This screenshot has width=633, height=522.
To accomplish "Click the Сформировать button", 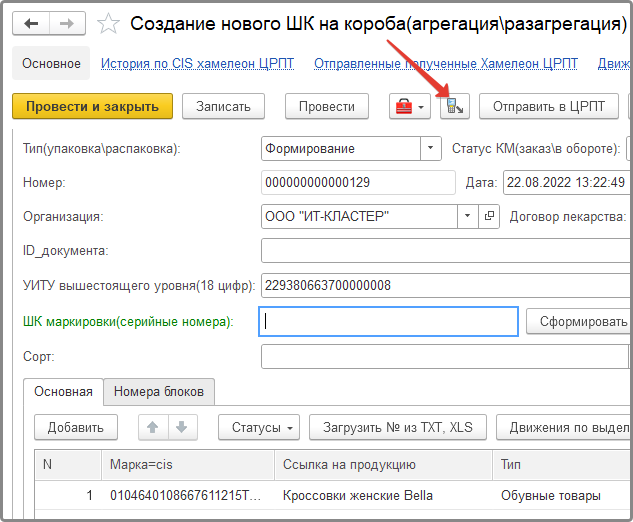I will [x=580, y=321].
